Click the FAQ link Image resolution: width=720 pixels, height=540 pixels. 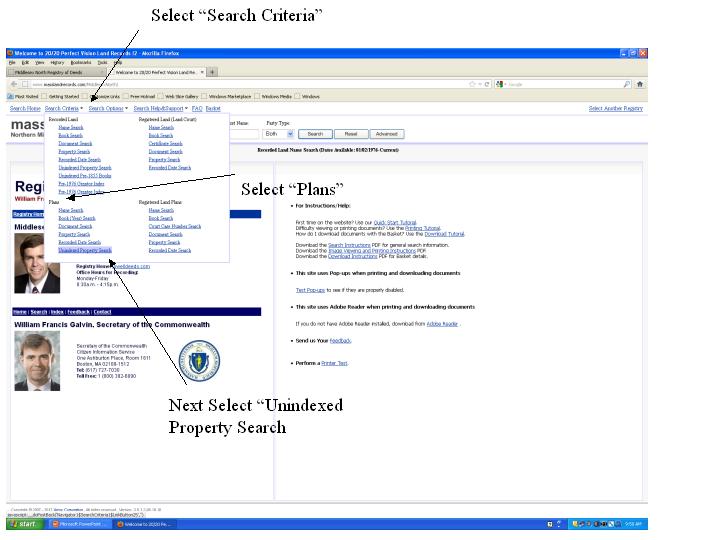point(197,108)
